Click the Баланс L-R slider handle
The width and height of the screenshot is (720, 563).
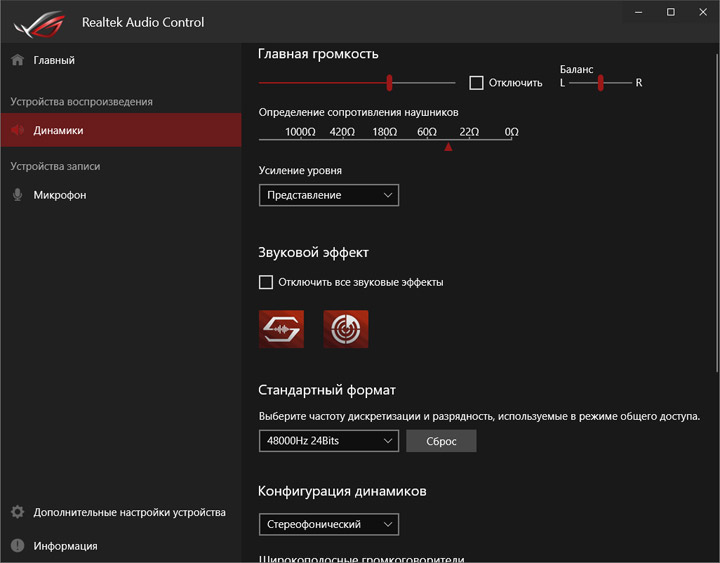(x=601, y=83)
